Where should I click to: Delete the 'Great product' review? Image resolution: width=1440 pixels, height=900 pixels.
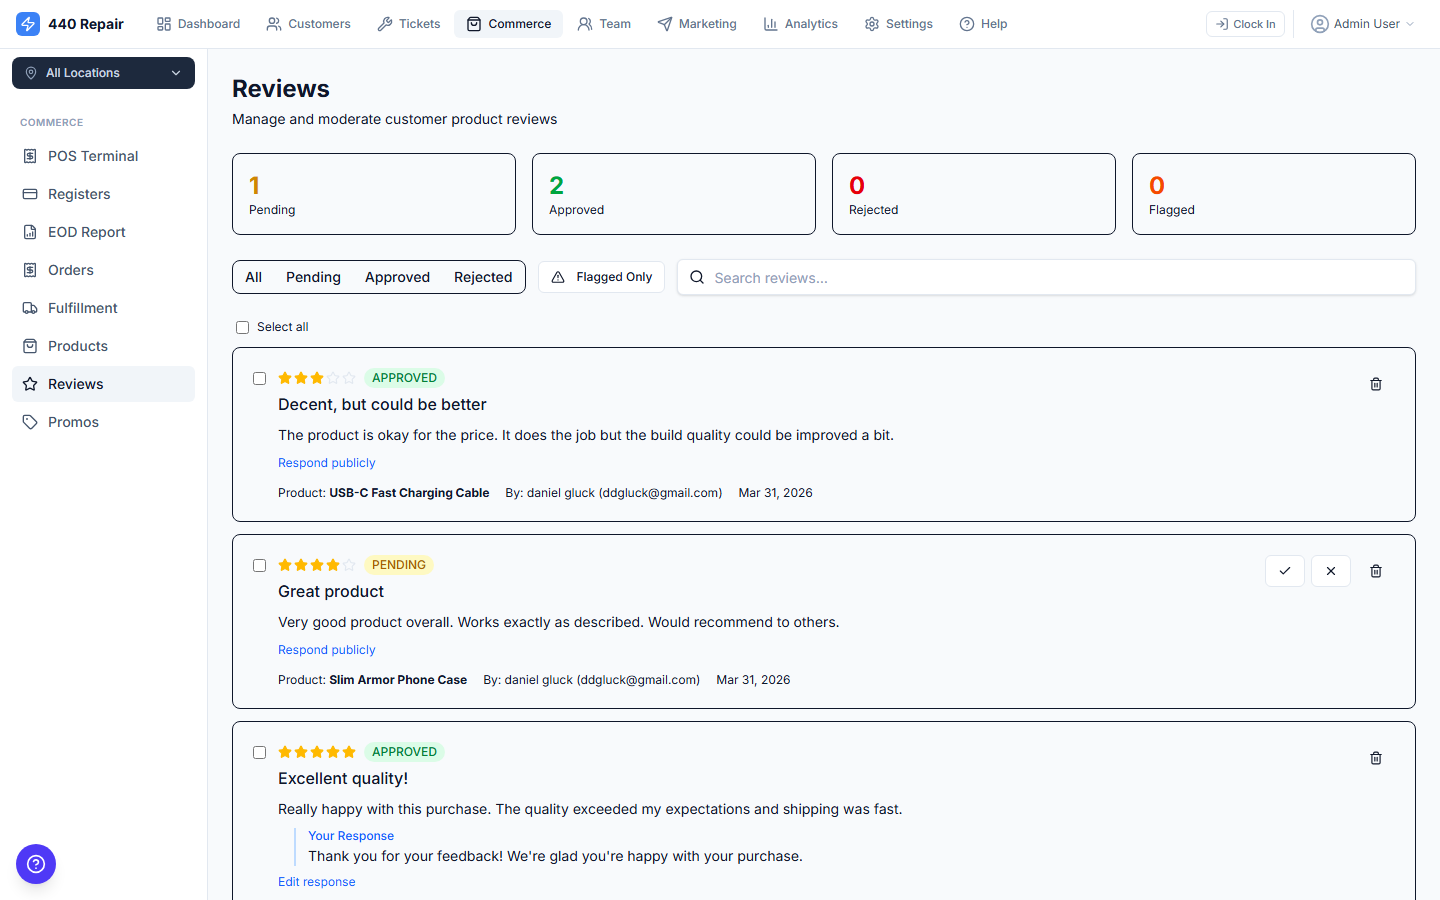[x=1376, y=570]
